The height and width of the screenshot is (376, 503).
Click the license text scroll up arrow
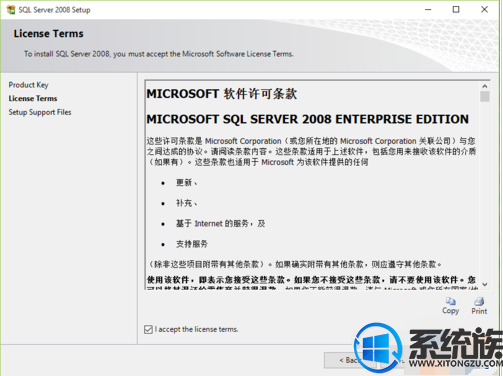coord(485,86)
